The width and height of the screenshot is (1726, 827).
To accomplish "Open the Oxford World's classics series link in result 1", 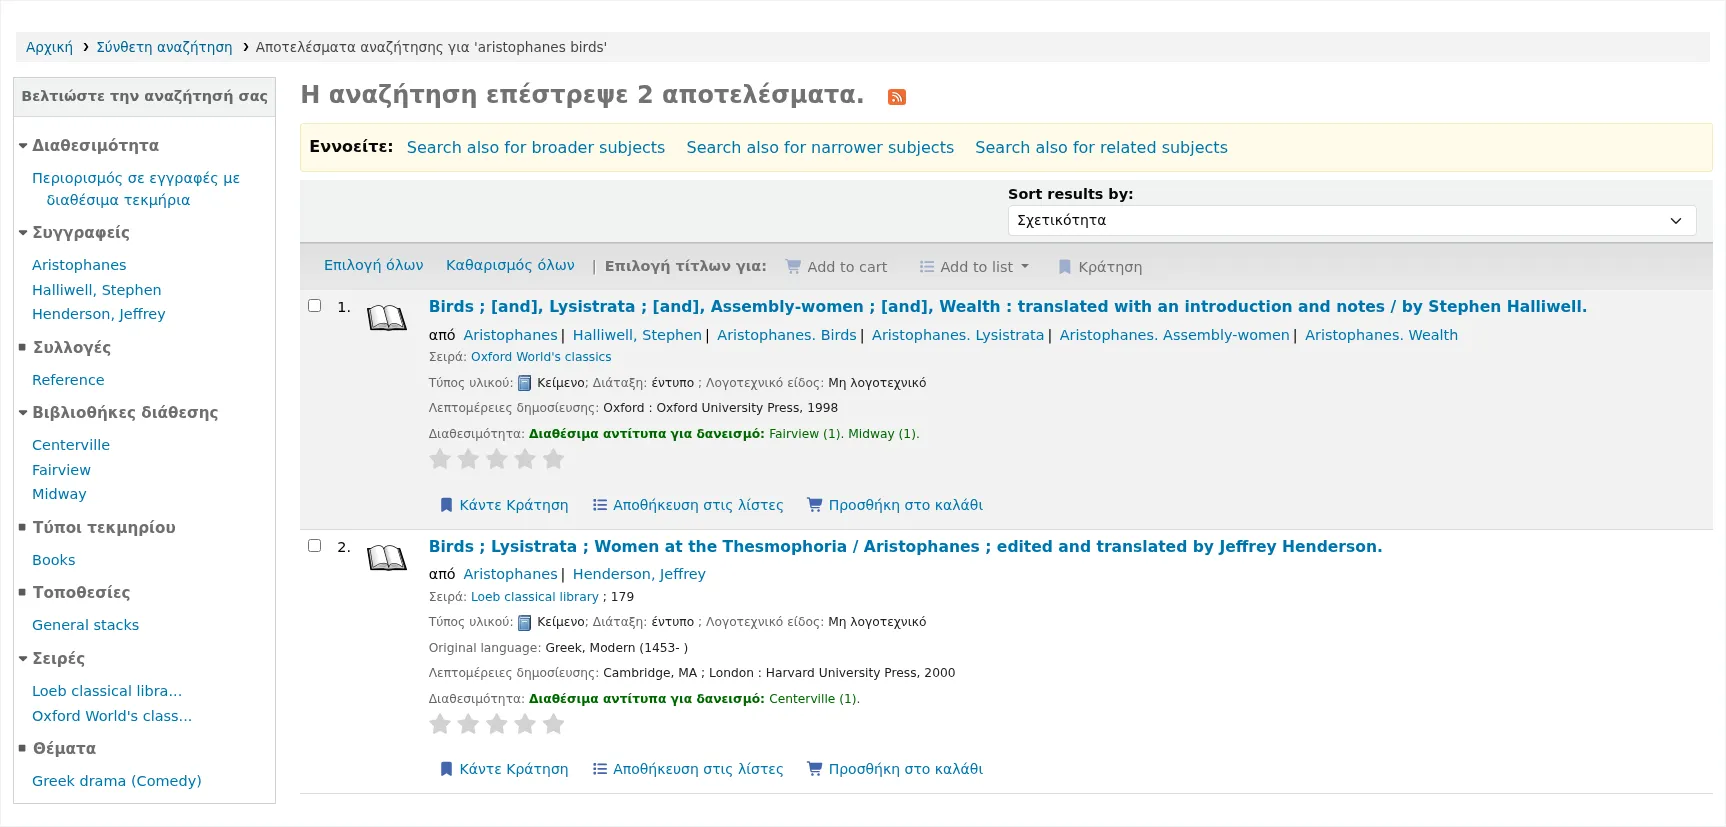I will (x=541, y=357).
